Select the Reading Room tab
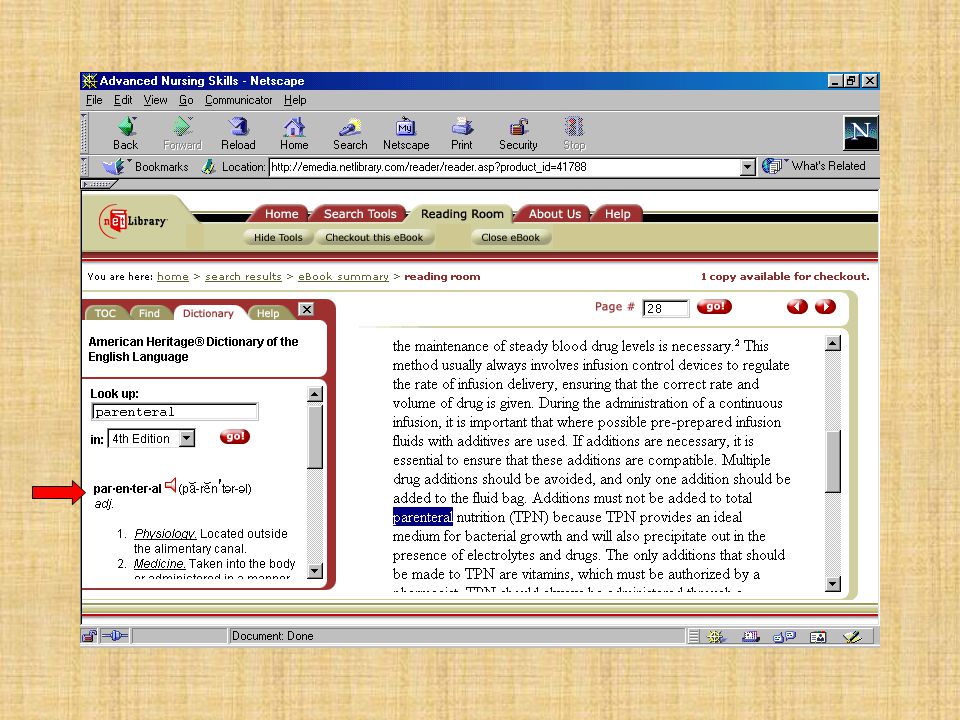The width and height of the screenshot is (960, 720). point(462,214)
